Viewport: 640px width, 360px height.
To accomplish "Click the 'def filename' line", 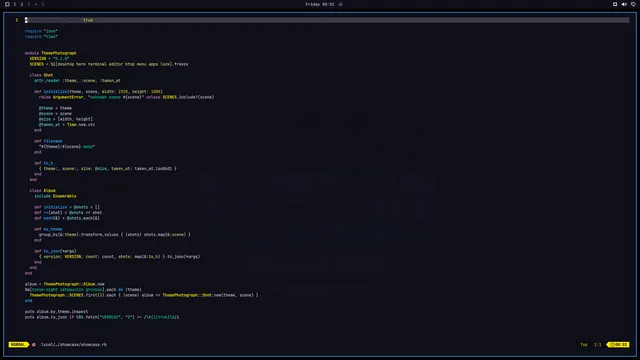I will coord(48,141).
